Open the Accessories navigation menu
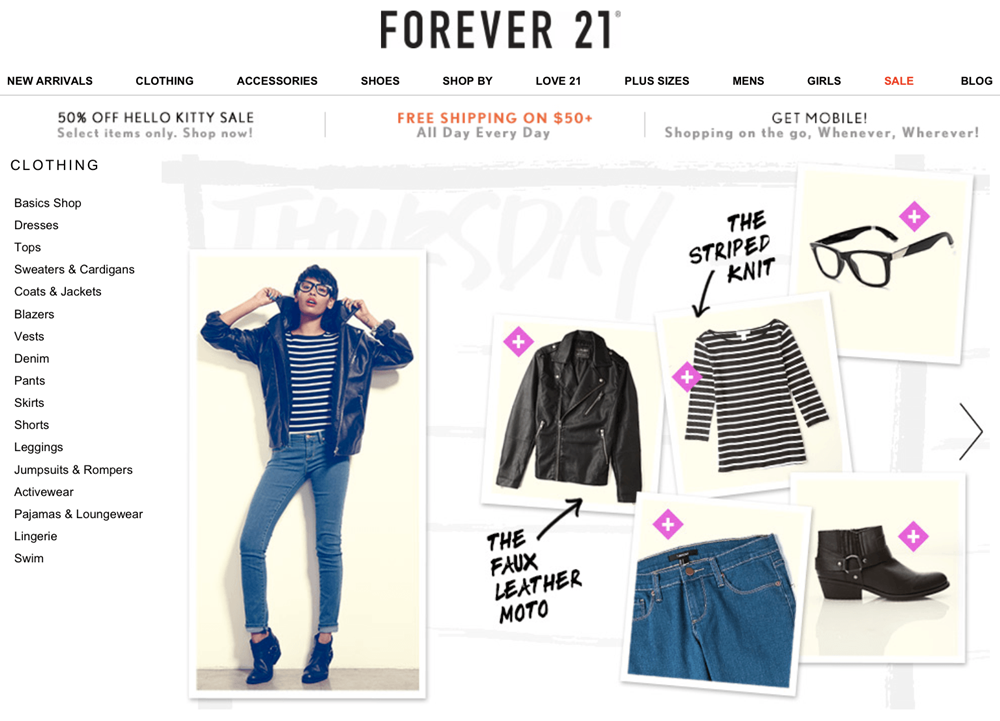Viewport: 1000px width, 721px height. pos(277,81)
